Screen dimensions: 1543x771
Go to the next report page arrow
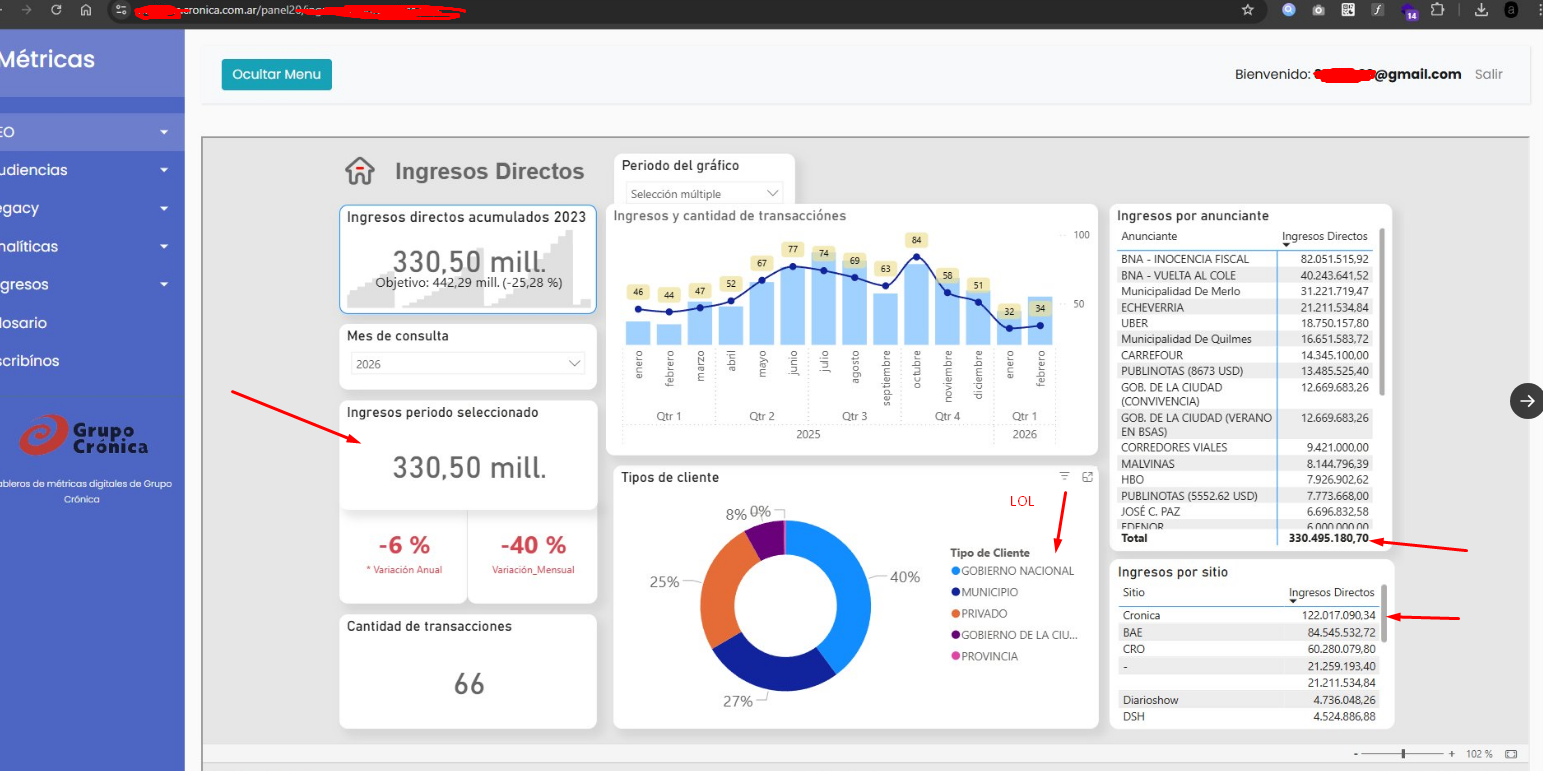[1527, 401]
